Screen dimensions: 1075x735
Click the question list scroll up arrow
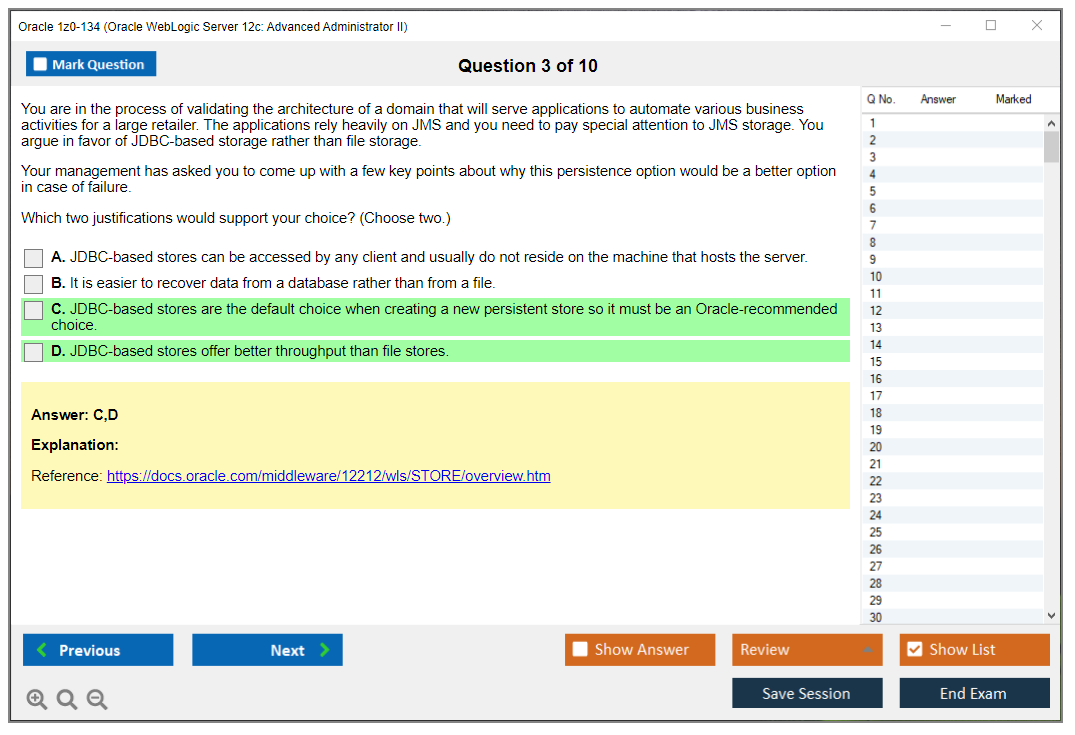point(1051,123)
